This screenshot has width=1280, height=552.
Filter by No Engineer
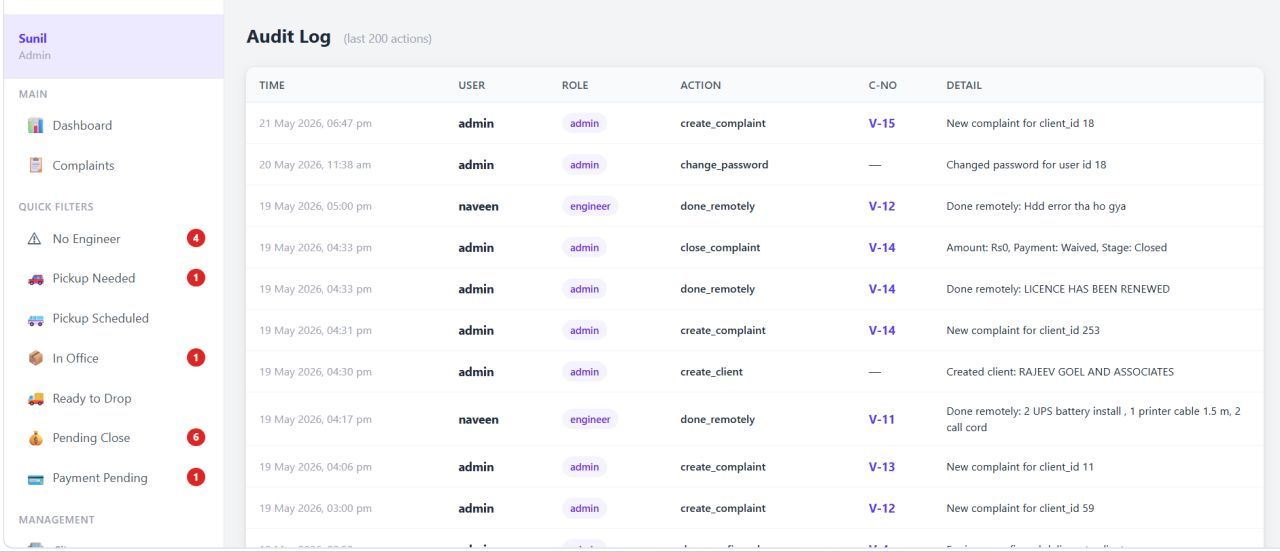click(114, 239)
